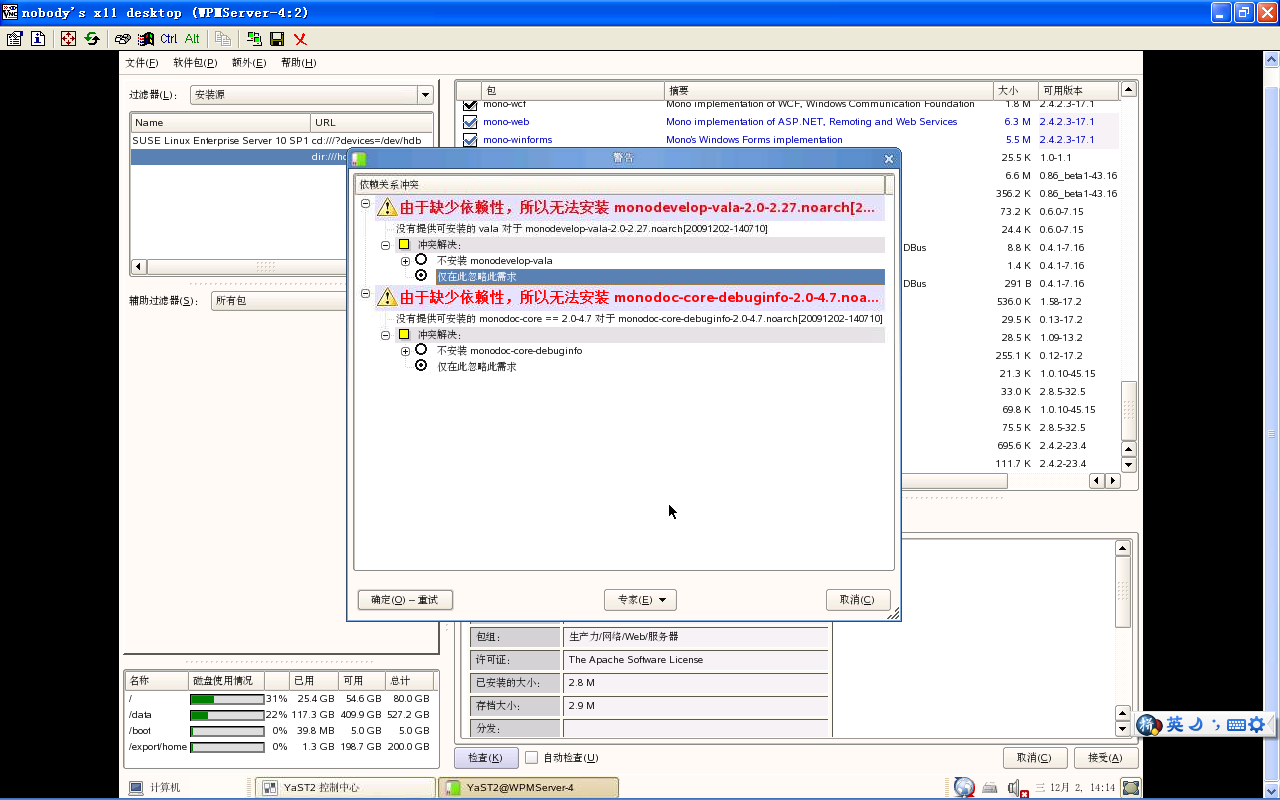Screen dimensions: 1280x800
Task: Click 接受 button in main window
Action: 1105,758
